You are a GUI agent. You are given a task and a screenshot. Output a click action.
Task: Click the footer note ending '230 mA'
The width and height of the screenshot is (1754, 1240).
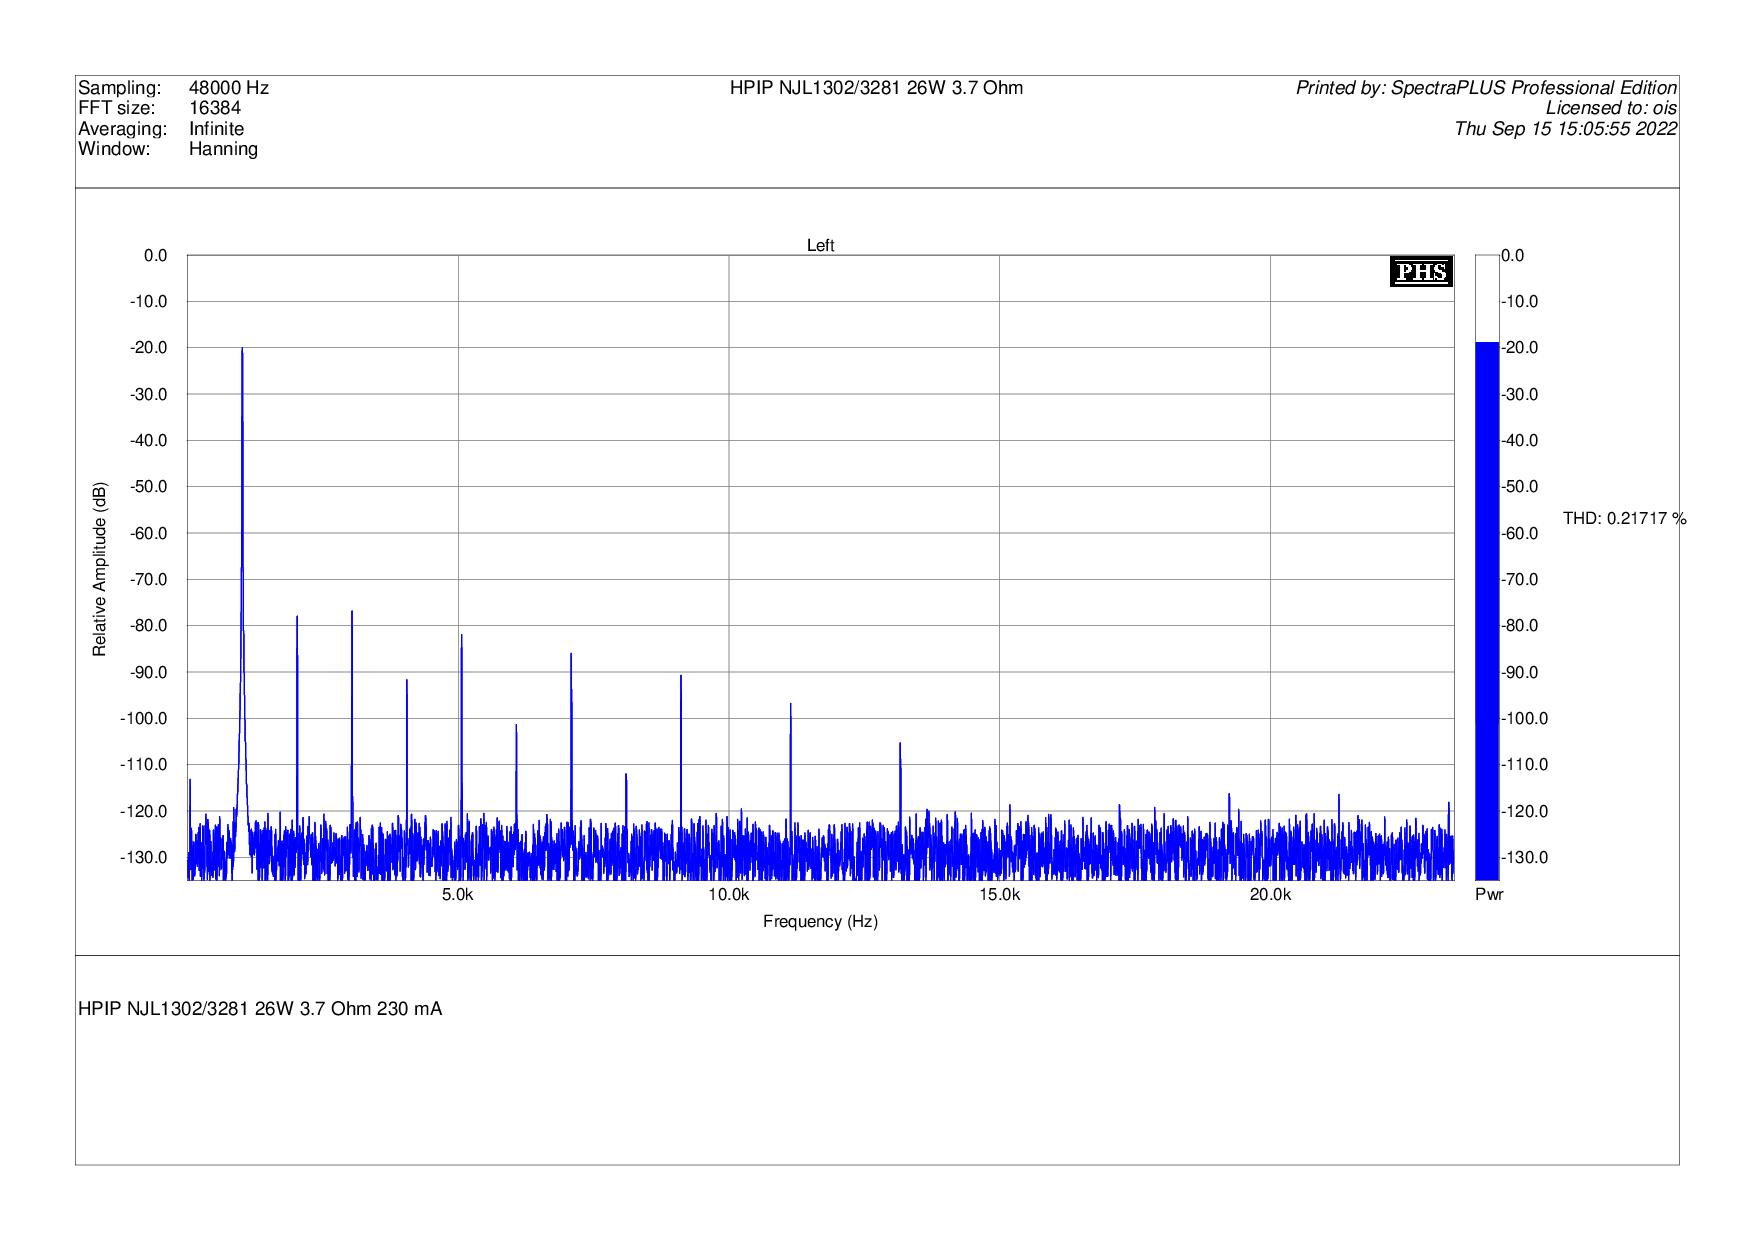tap(260, 1009)
